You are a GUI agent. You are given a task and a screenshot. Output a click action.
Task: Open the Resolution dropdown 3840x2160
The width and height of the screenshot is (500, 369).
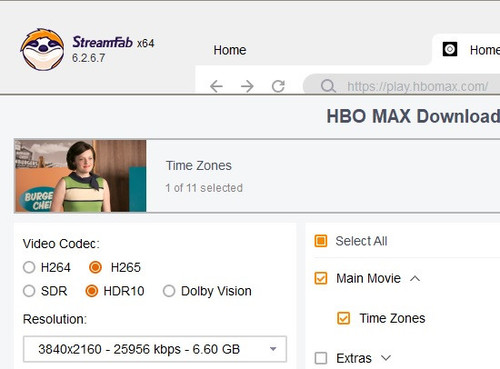click(155, 349)
